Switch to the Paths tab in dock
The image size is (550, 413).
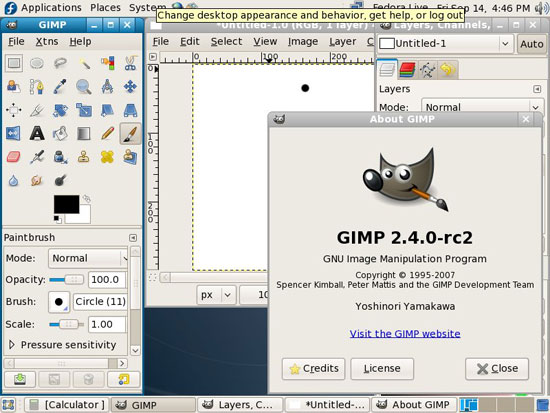click(427, 70)
